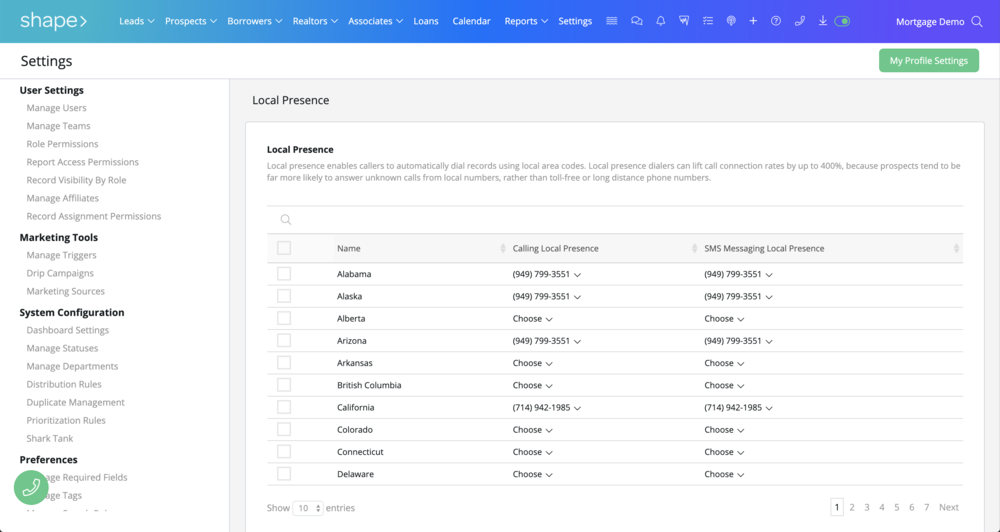1000x532 pixels.
Task: Click the podcast broadcast icon
Action: coord(731,21)
